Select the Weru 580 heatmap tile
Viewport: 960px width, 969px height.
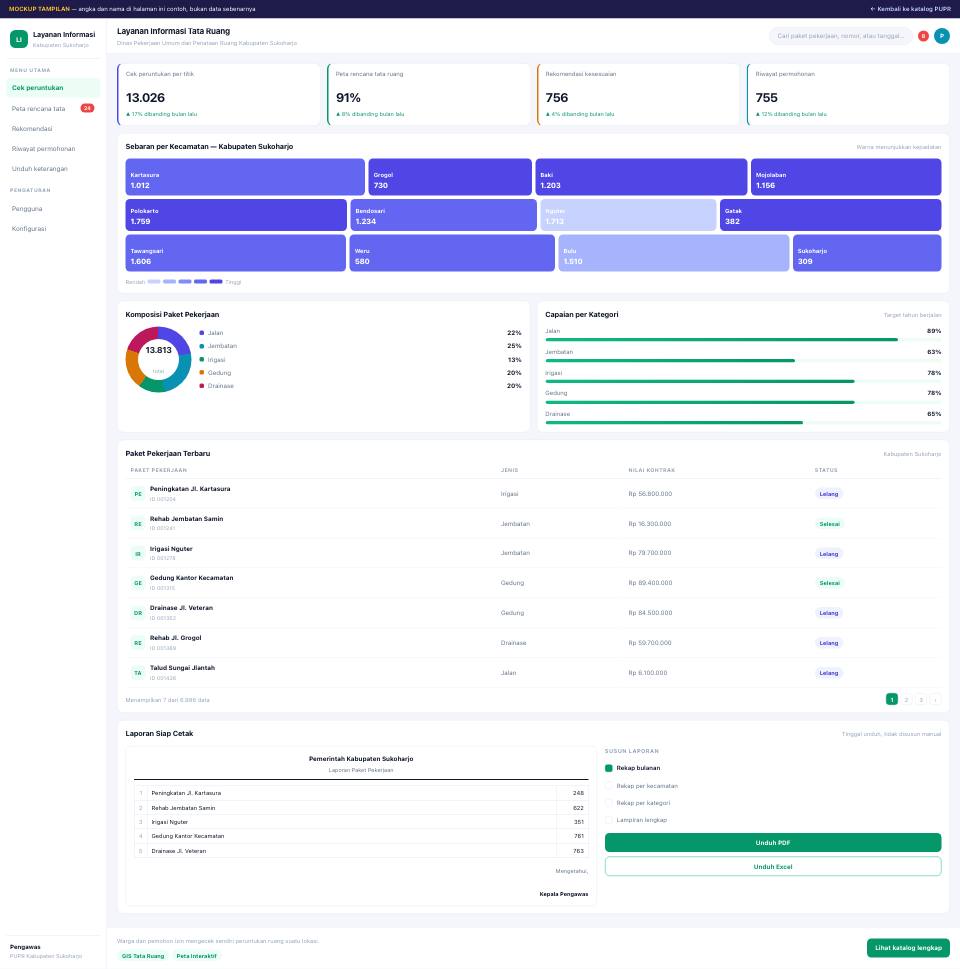coord(452,253)
